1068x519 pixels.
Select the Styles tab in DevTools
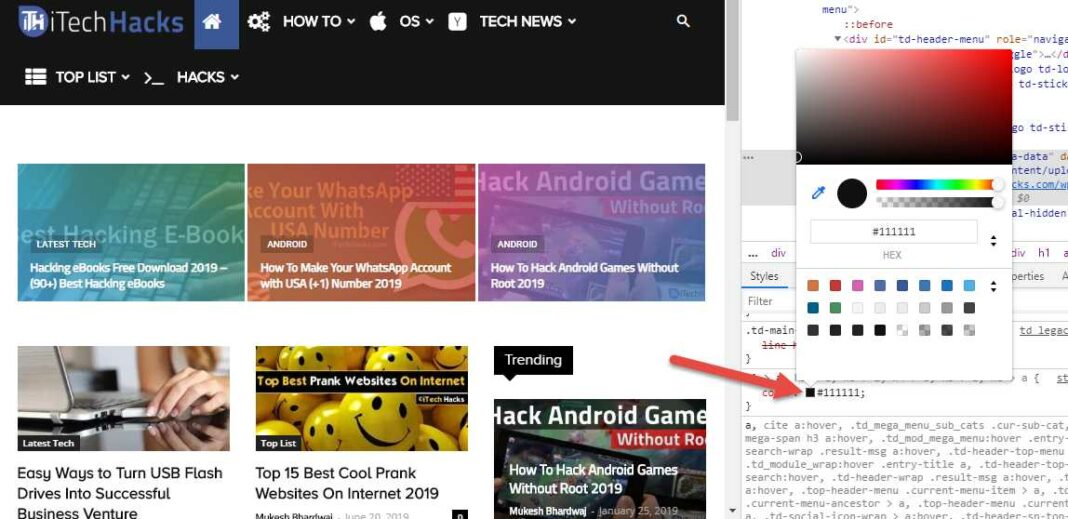[764, 276]
